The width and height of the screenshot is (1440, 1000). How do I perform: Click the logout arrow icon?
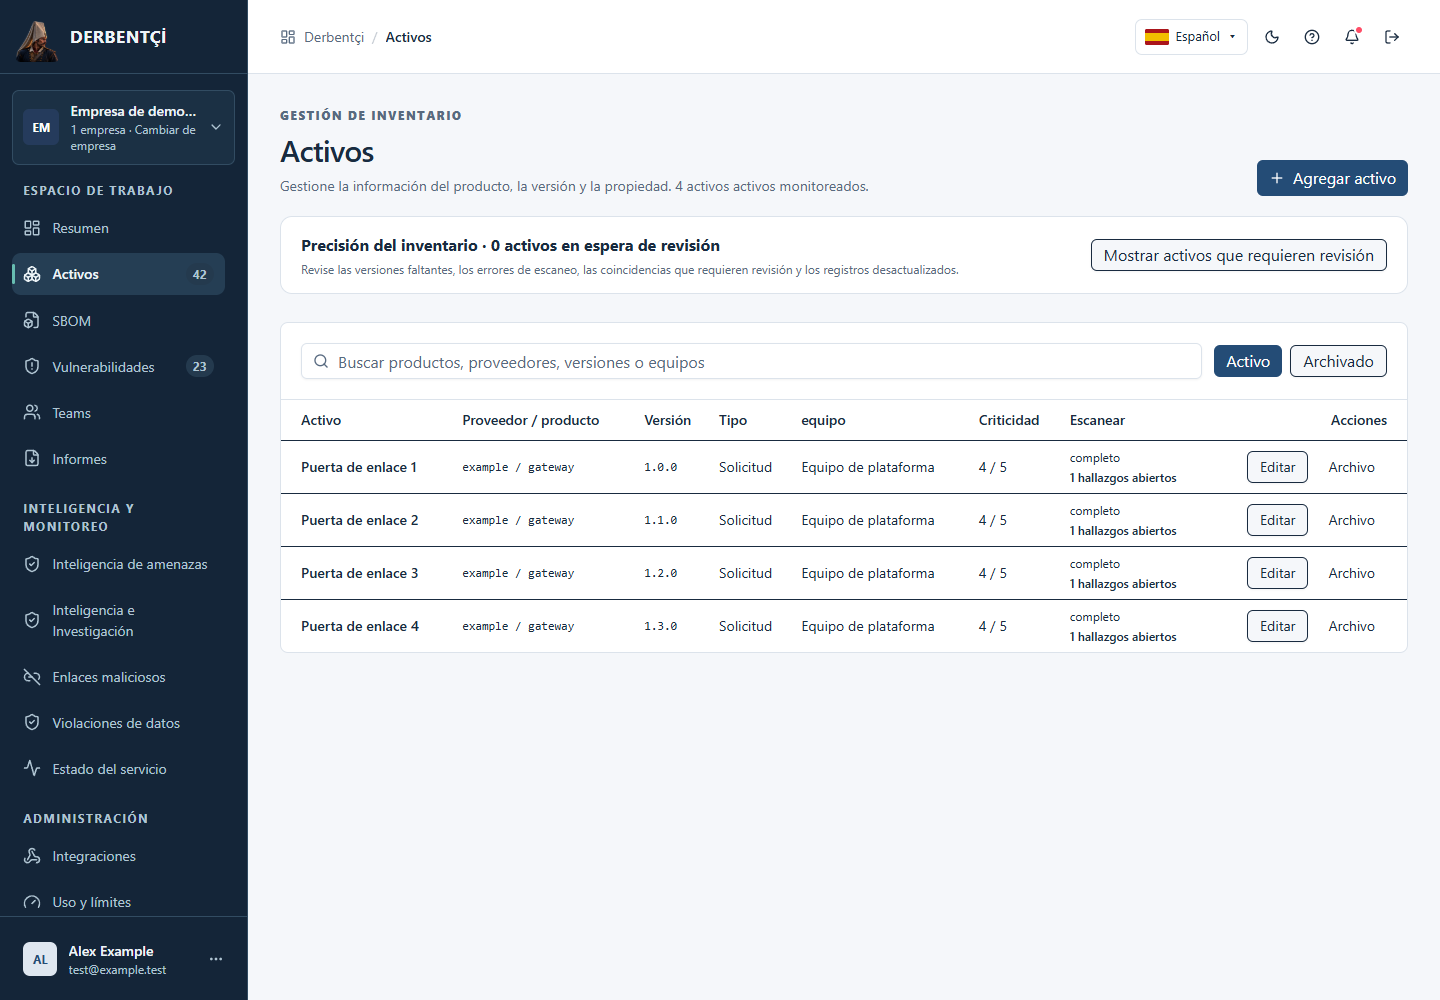click(x=1392, y=37)
